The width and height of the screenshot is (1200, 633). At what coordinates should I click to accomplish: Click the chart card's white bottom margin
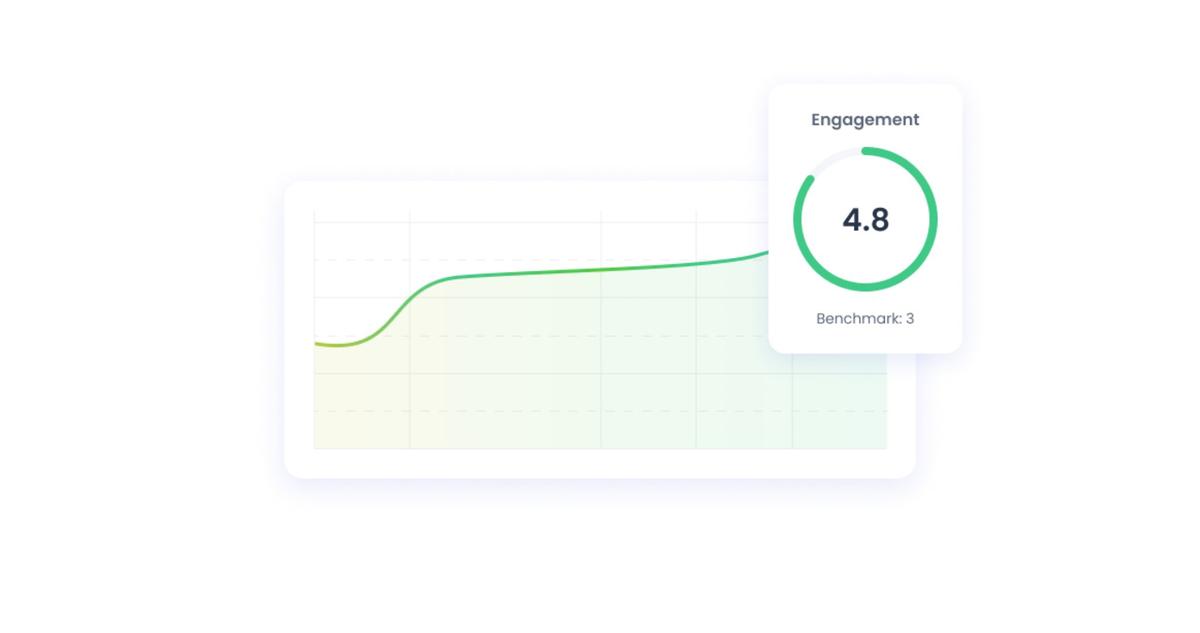600,464
